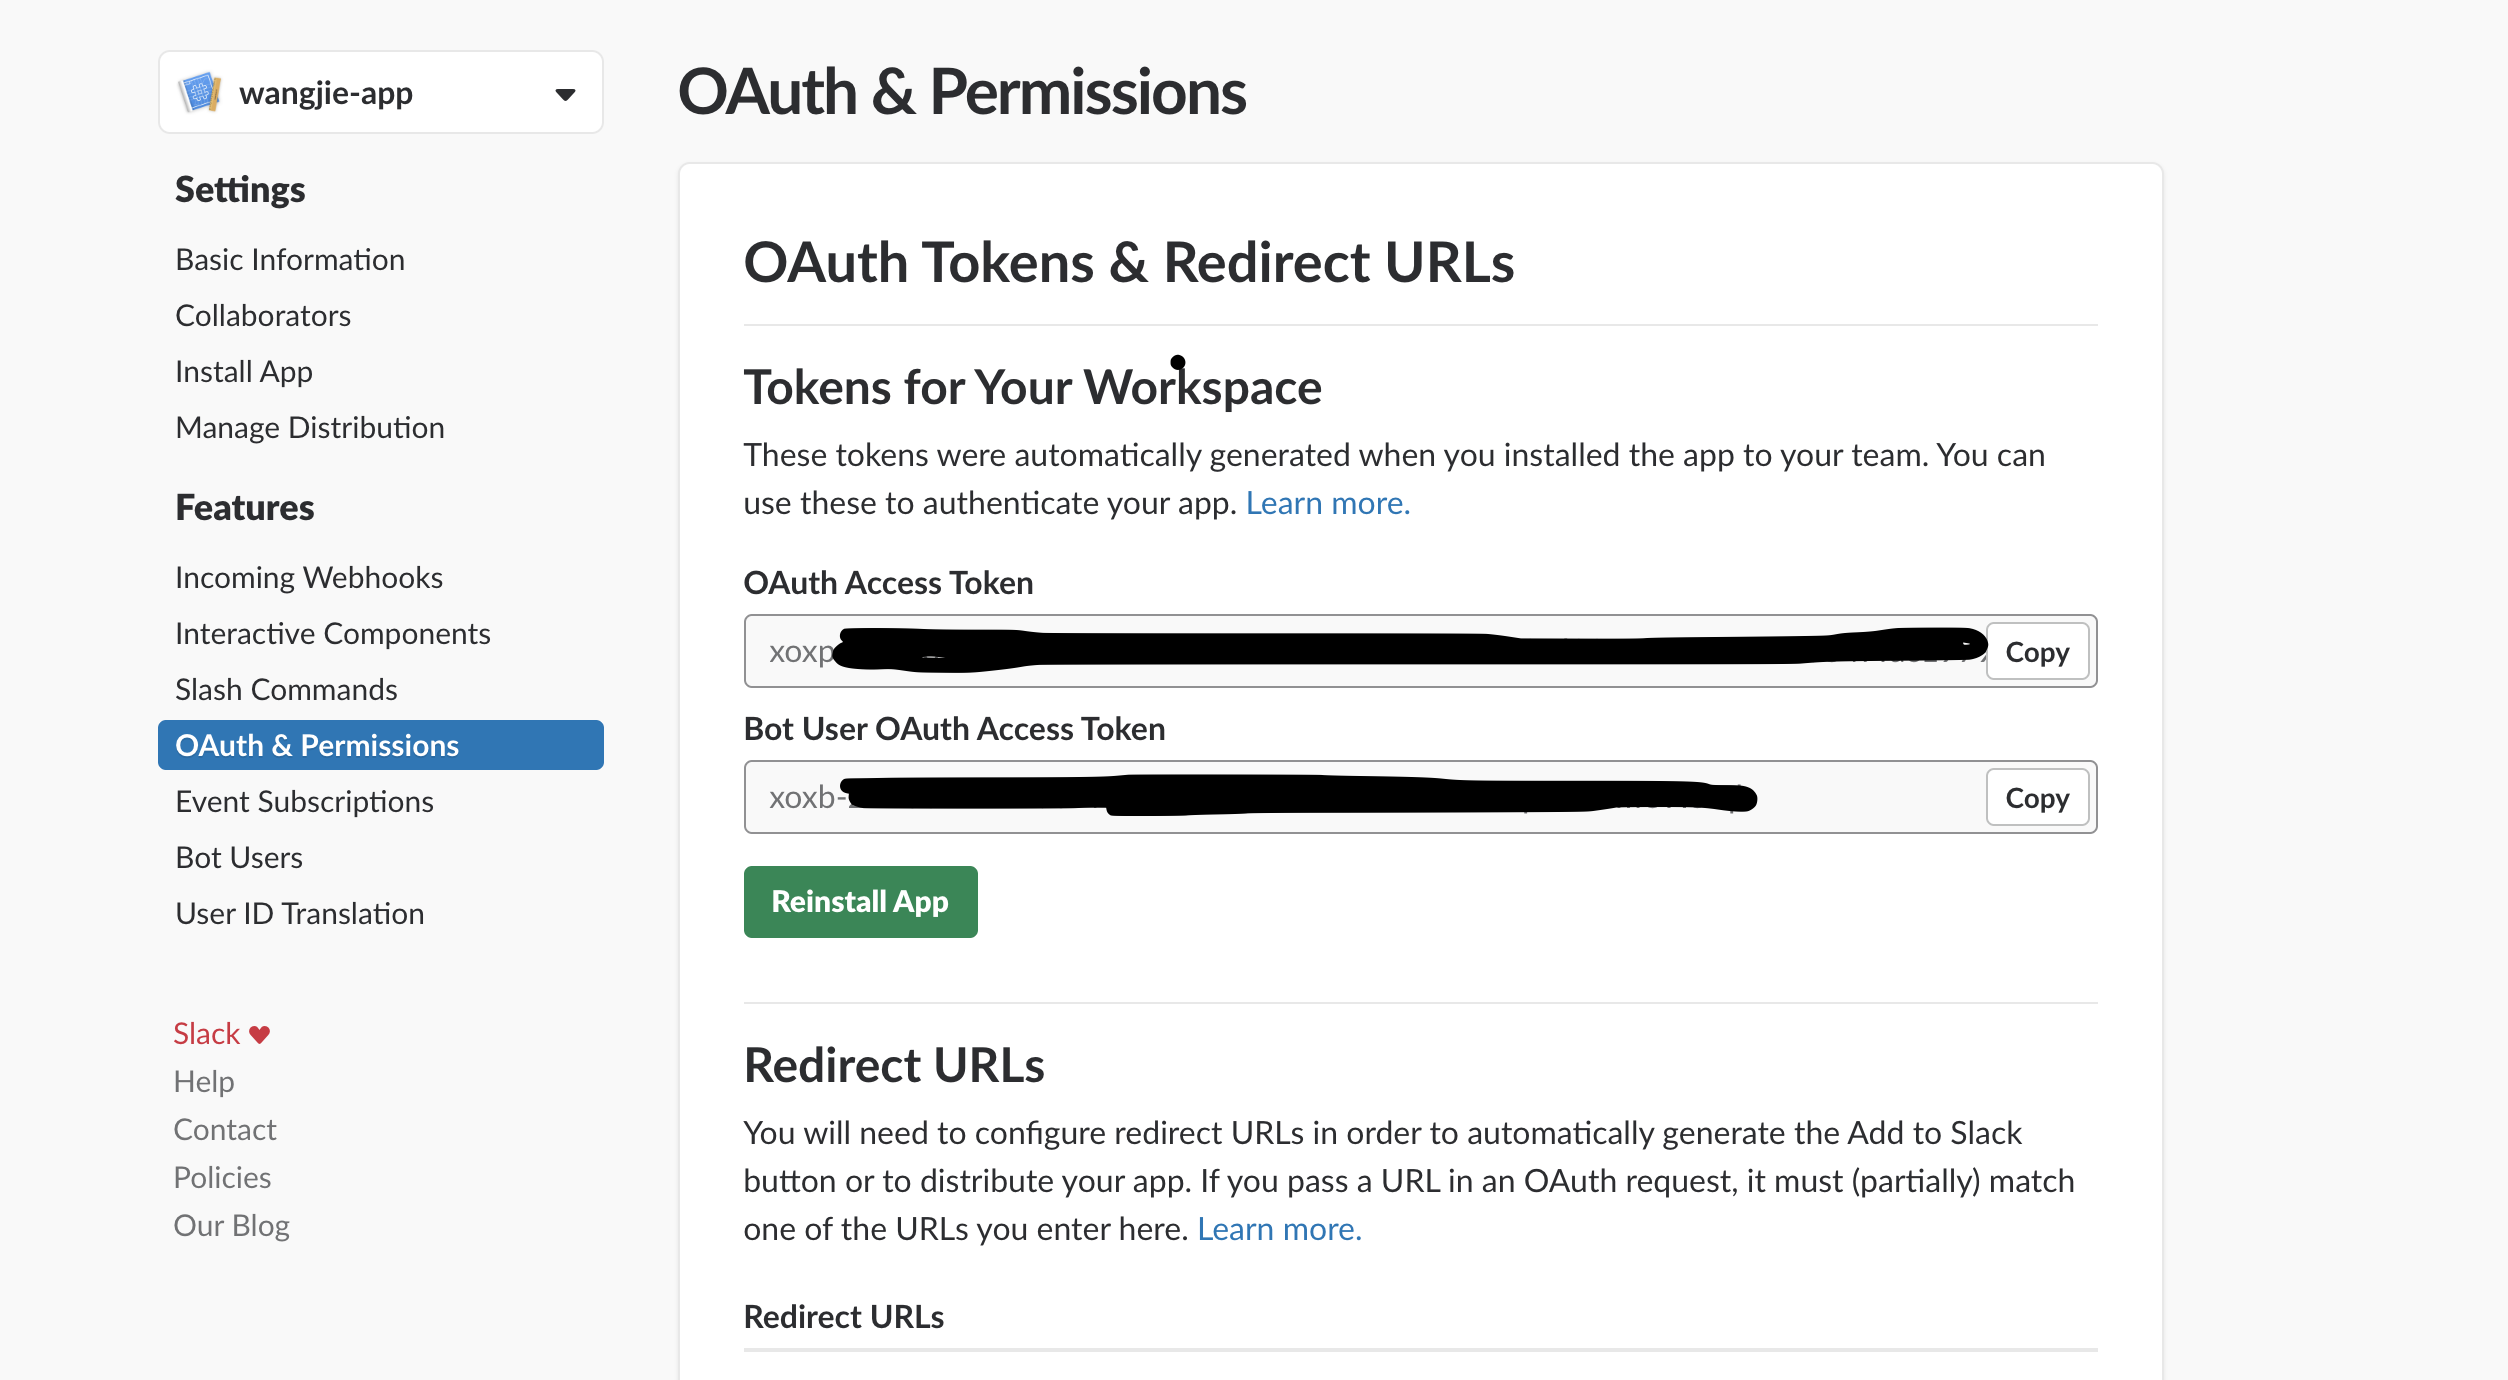2508x1380 pixels.
Task: Open Basic Information settings page
Action: point(290,260)
